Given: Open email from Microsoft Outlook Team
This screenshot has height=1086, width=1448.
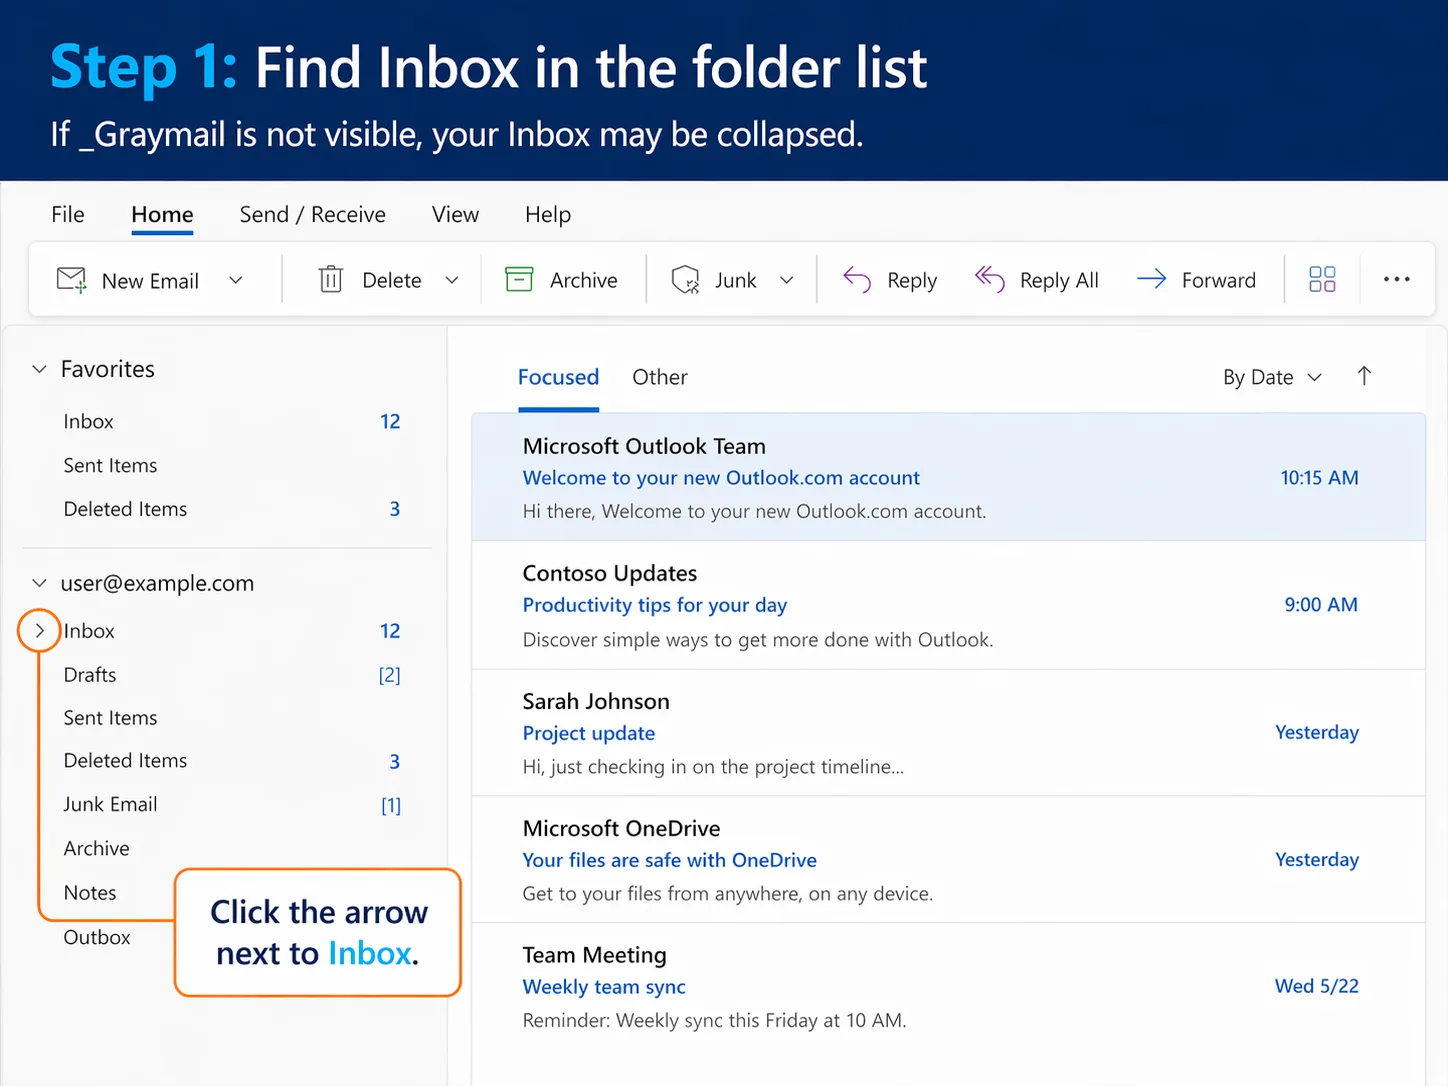Looking at the screenshot, I should [x=948, y=477].
